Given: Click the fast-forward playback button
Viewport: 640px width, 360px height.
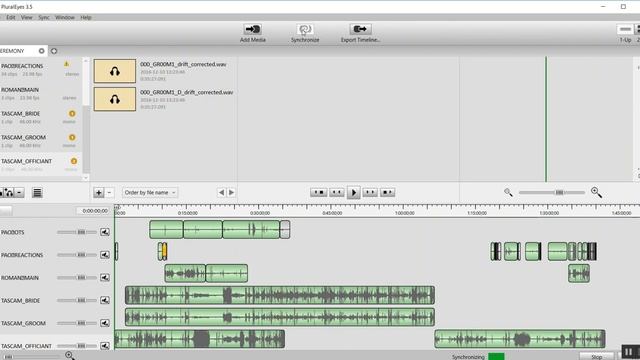Looking at the screenshot, I should coord(370,192).
